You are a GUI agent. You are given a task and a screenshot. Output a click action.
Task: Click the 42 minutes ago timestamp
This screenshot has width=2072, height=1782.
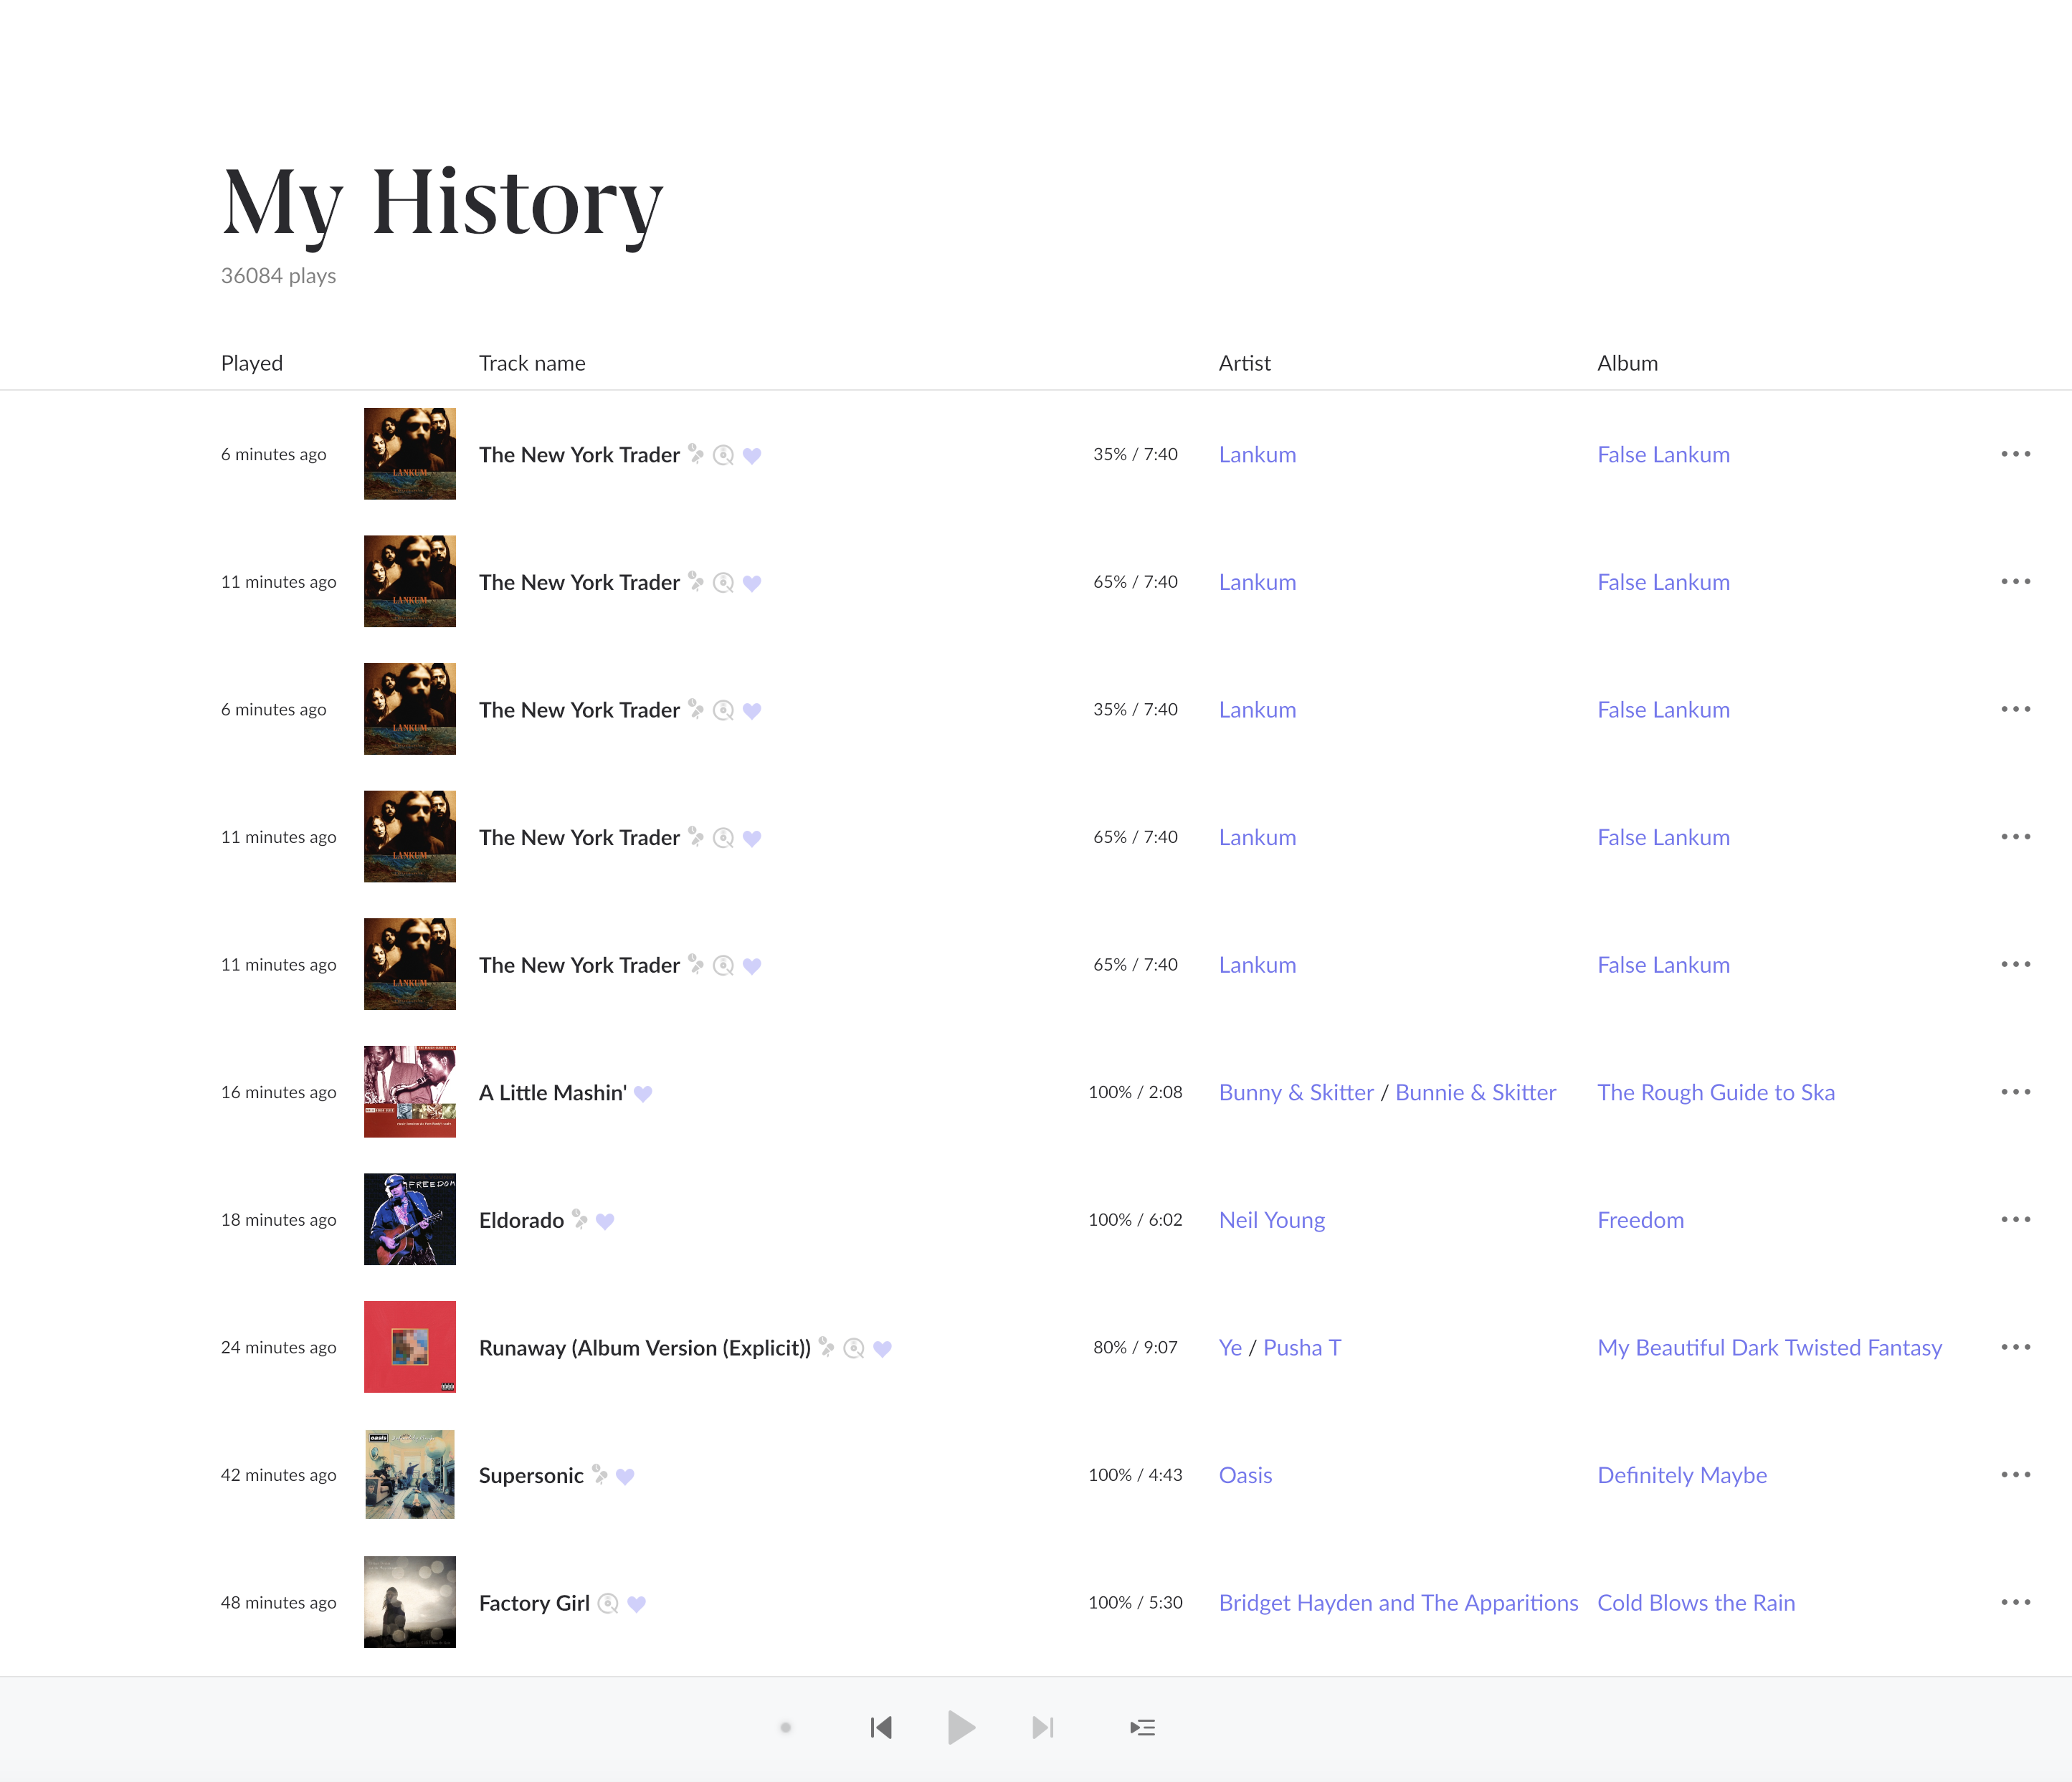pos(278,1476)
